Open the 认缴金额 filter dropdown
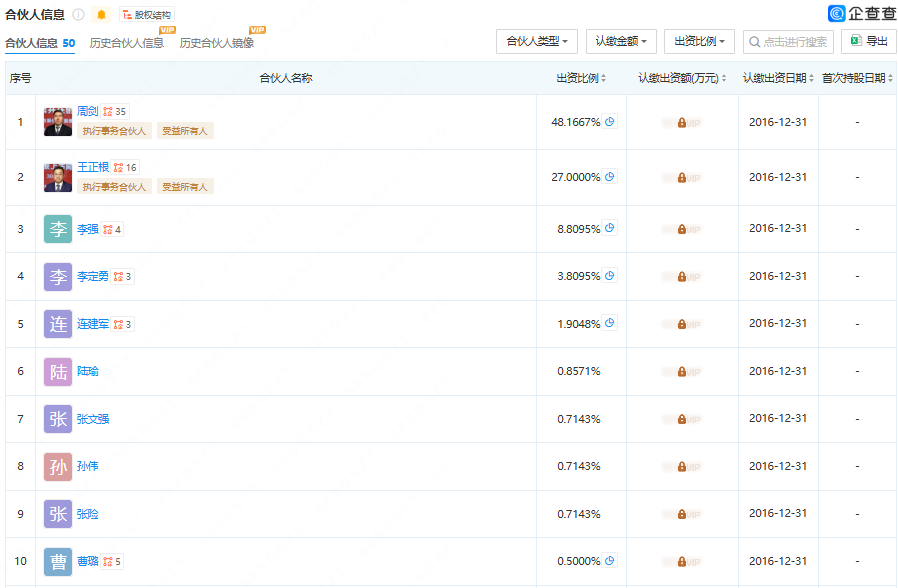 tap(621, 42)
